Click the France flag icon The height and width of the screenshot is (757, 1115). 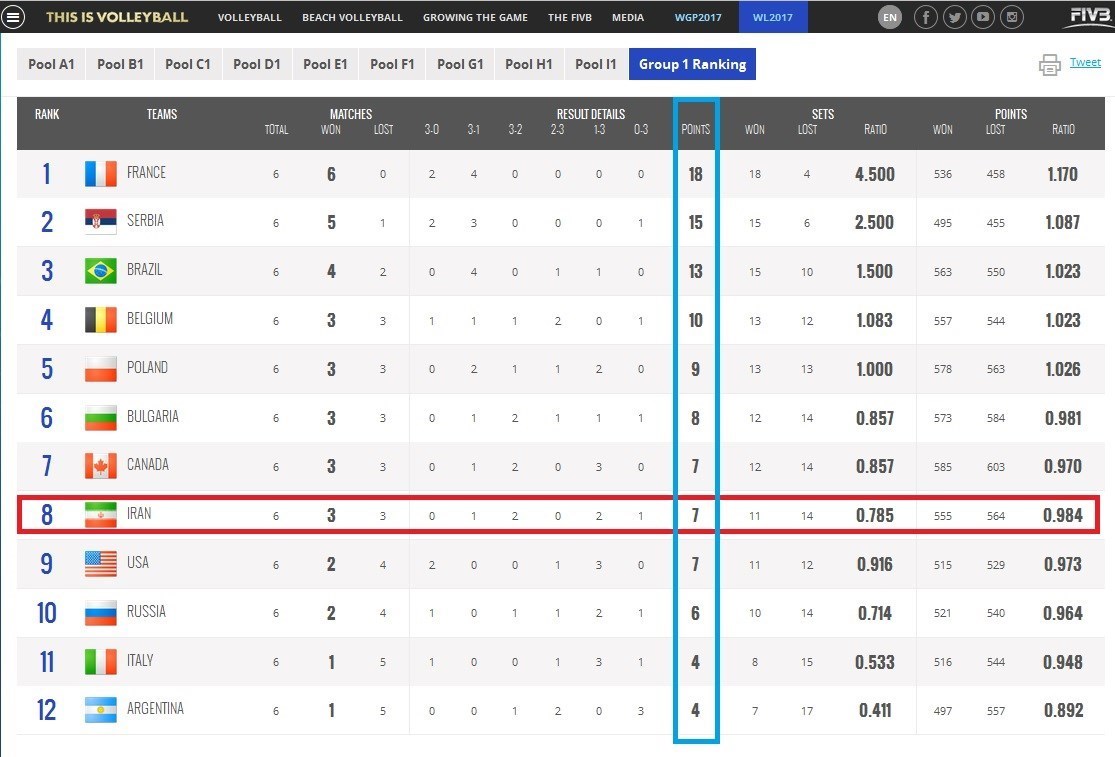(x=101, y=174)
